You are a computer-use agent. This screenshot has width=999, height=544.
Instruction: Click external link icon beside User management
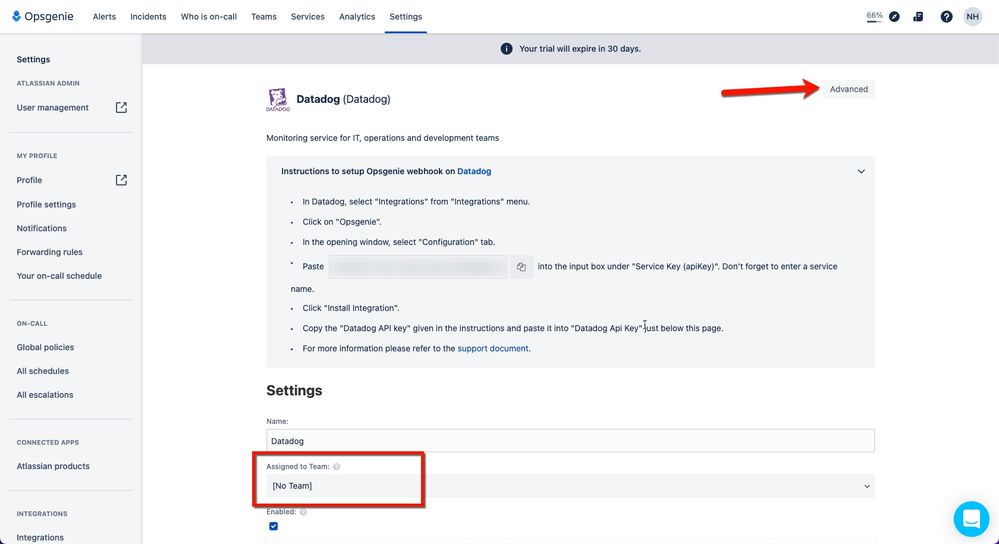pyautogui.click(x=121, y=108)
